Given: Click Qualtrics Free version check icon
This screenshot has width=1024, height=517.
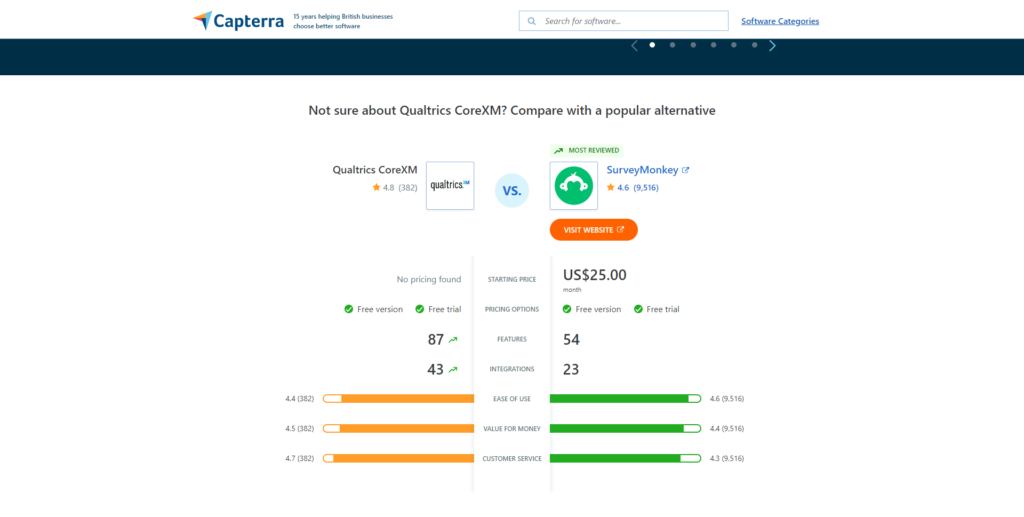Looking at the screenshot, I should [349, 309].
